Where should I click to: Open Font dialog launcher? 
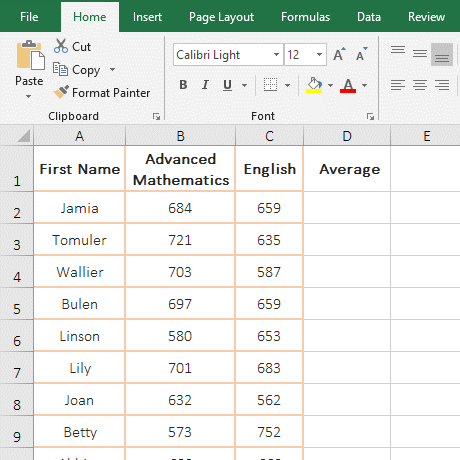(x=370, y=116)
